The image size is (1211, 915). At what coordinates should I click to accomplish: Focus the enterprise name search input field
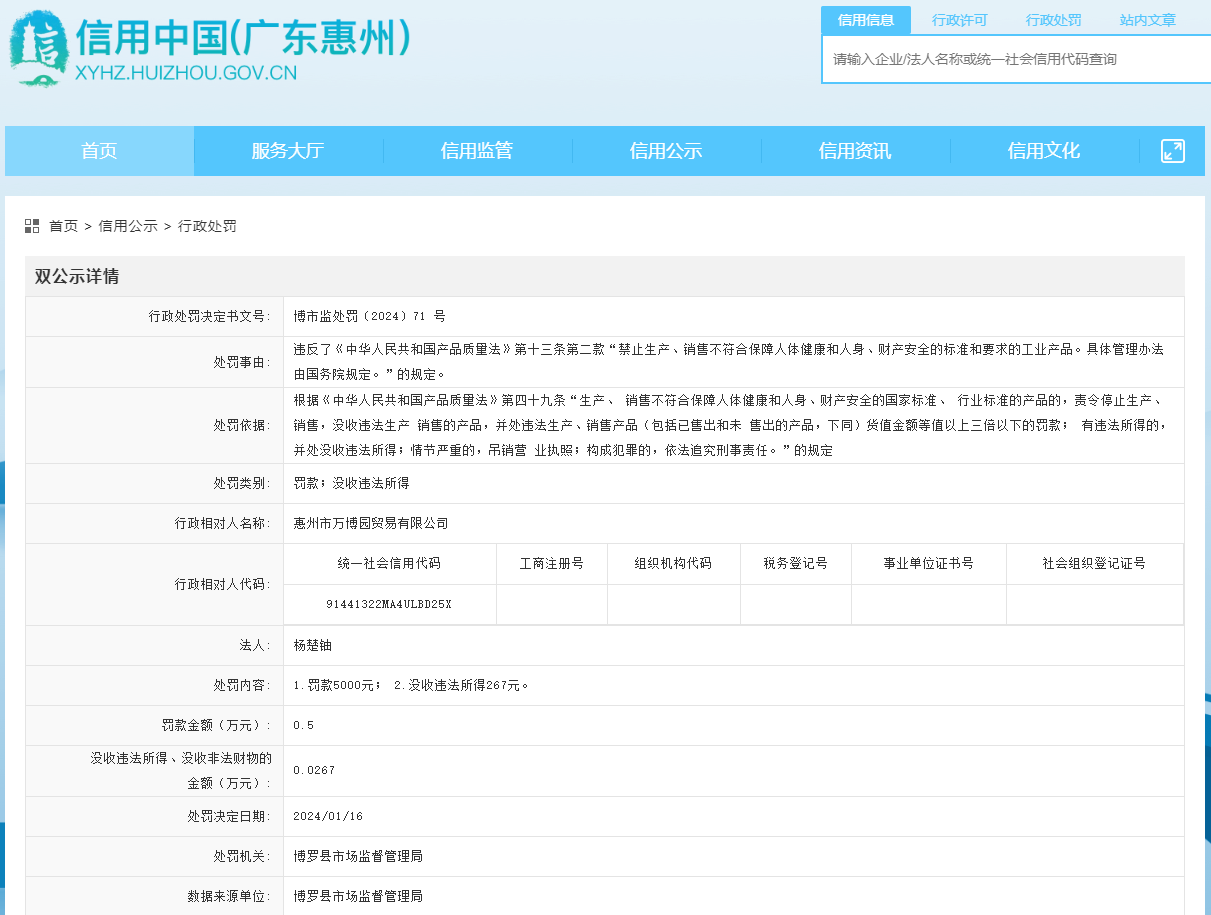[1016, 59]
